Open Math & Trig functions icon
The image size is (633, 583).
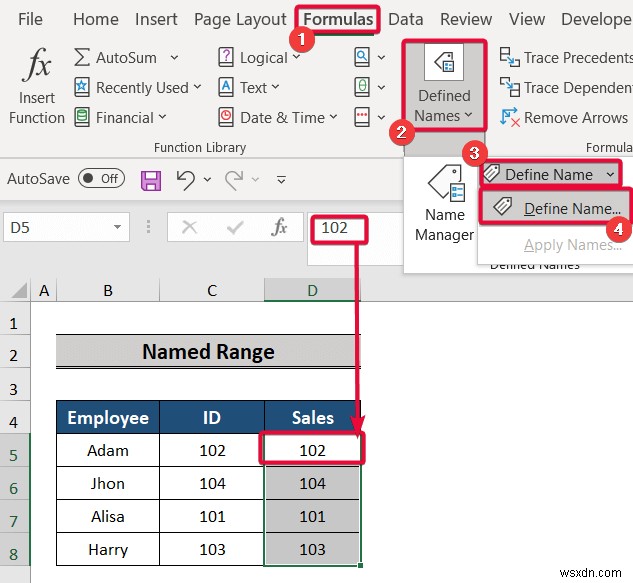click(x=362, y=87)
